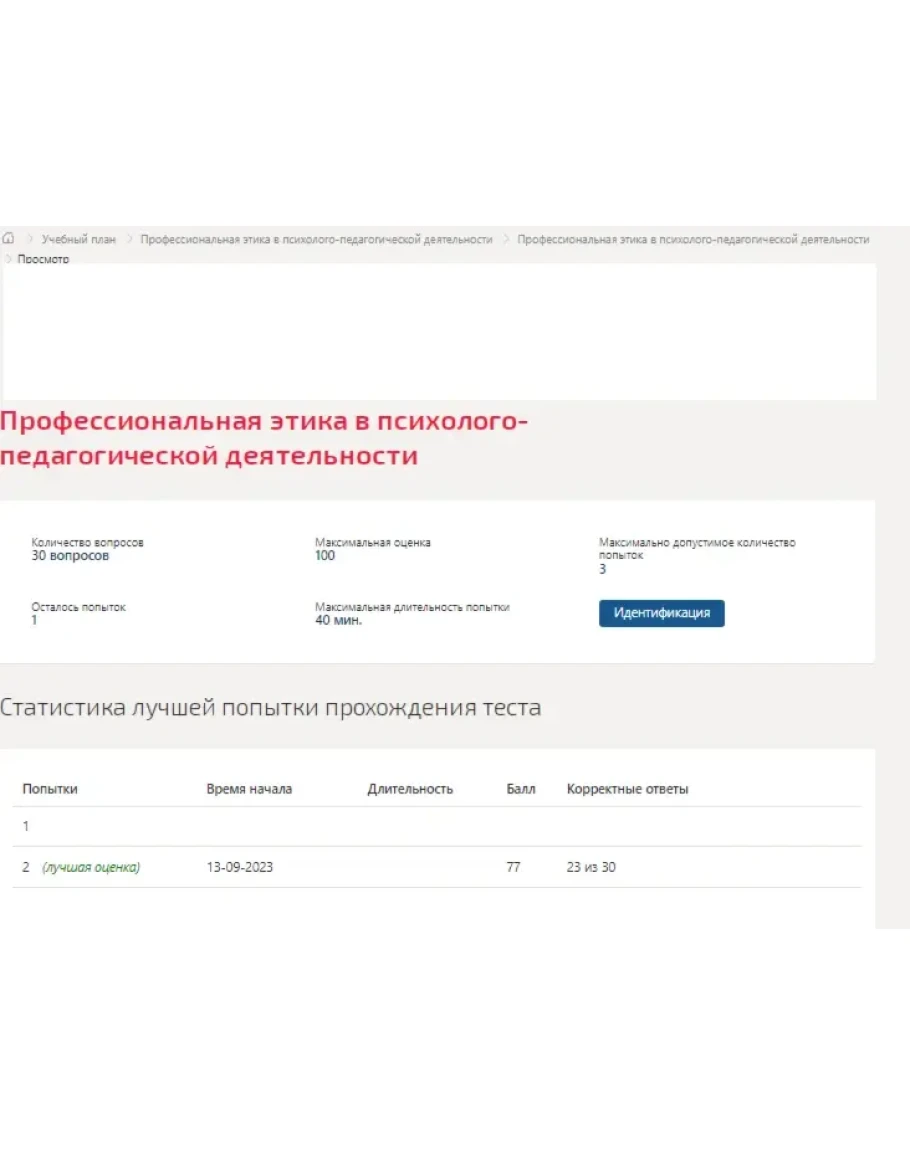Open last Профессиональная этика breadcrumb on right
This screenshot has height=1155, width=910.
(x=693, y=240)
